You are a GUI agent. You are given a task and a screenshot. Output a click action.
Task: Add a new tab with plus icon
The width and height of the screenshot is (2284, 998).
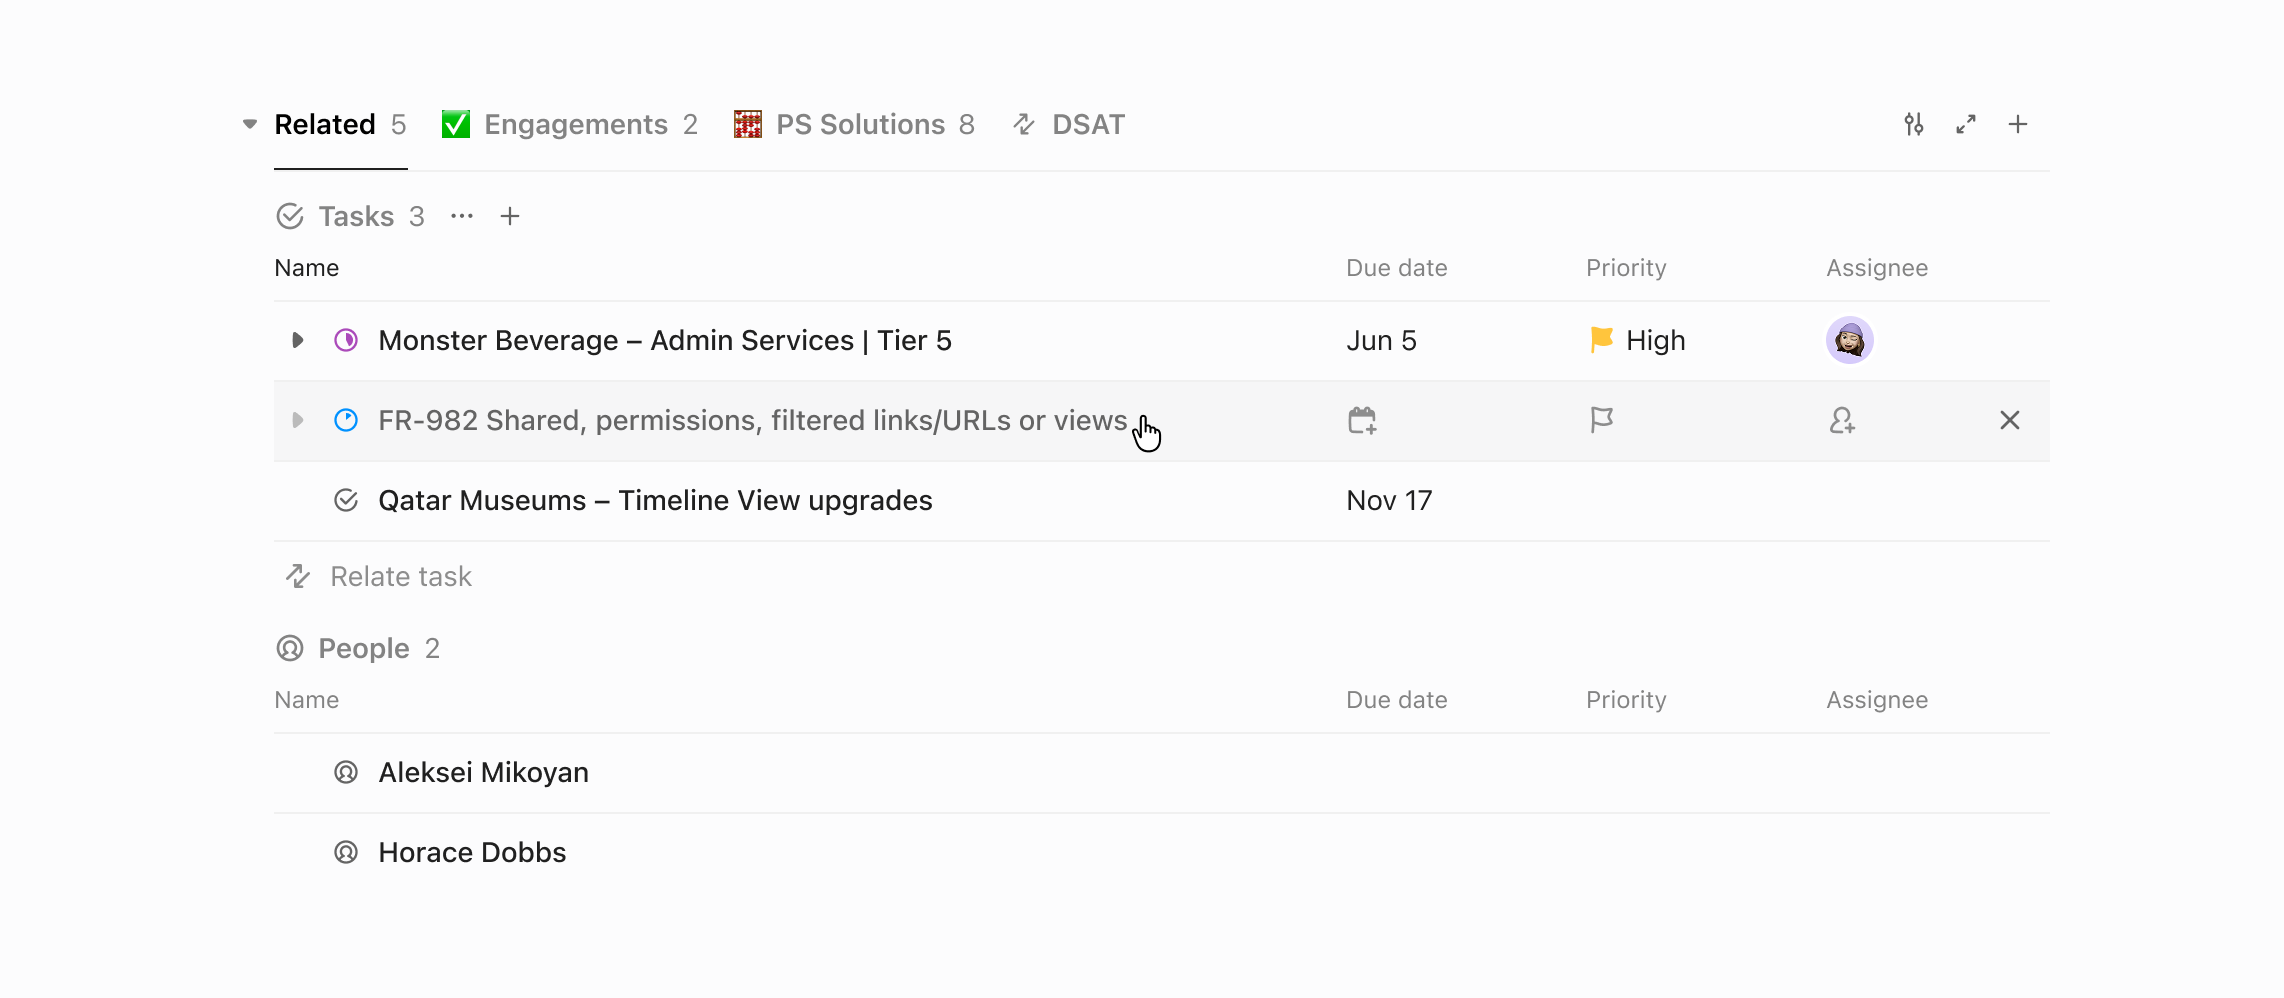2018,124
